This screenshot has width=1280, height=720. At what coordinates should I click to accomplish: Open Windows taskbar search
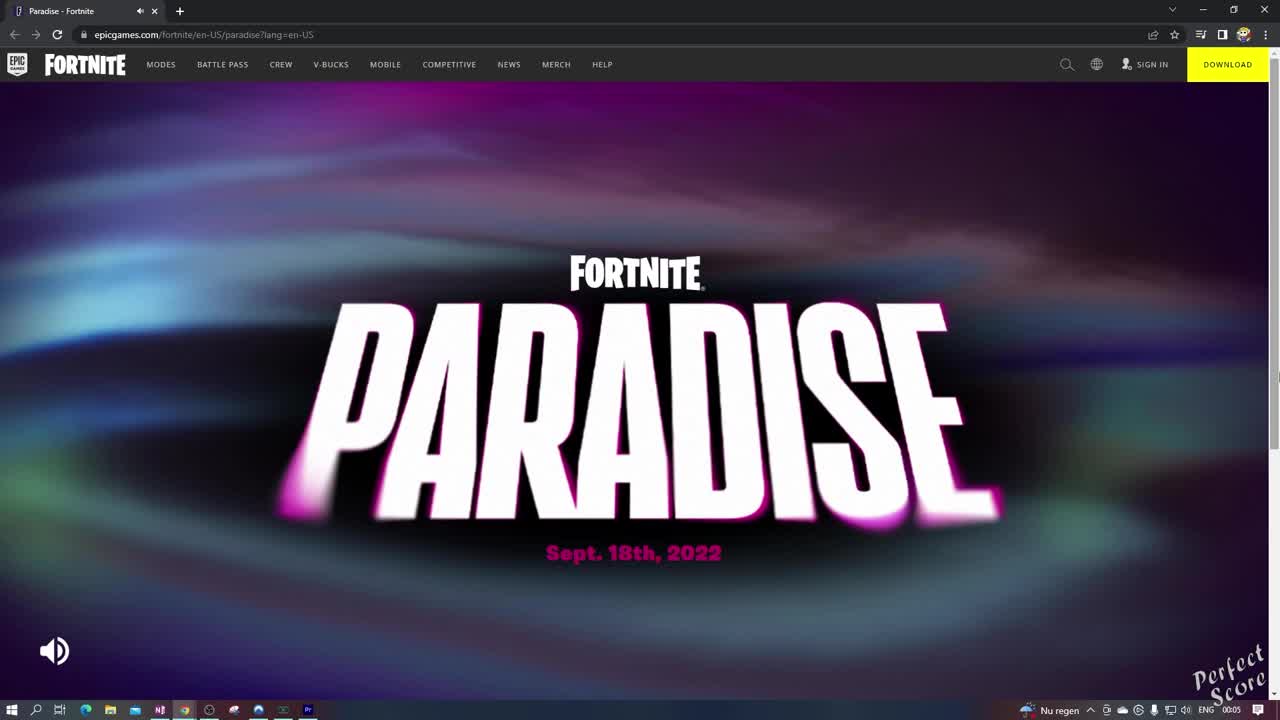(36, 710)
